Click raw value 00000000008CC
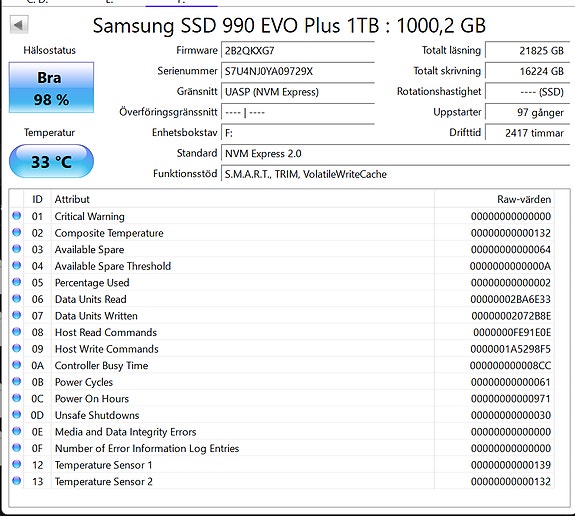 [510, 366]
